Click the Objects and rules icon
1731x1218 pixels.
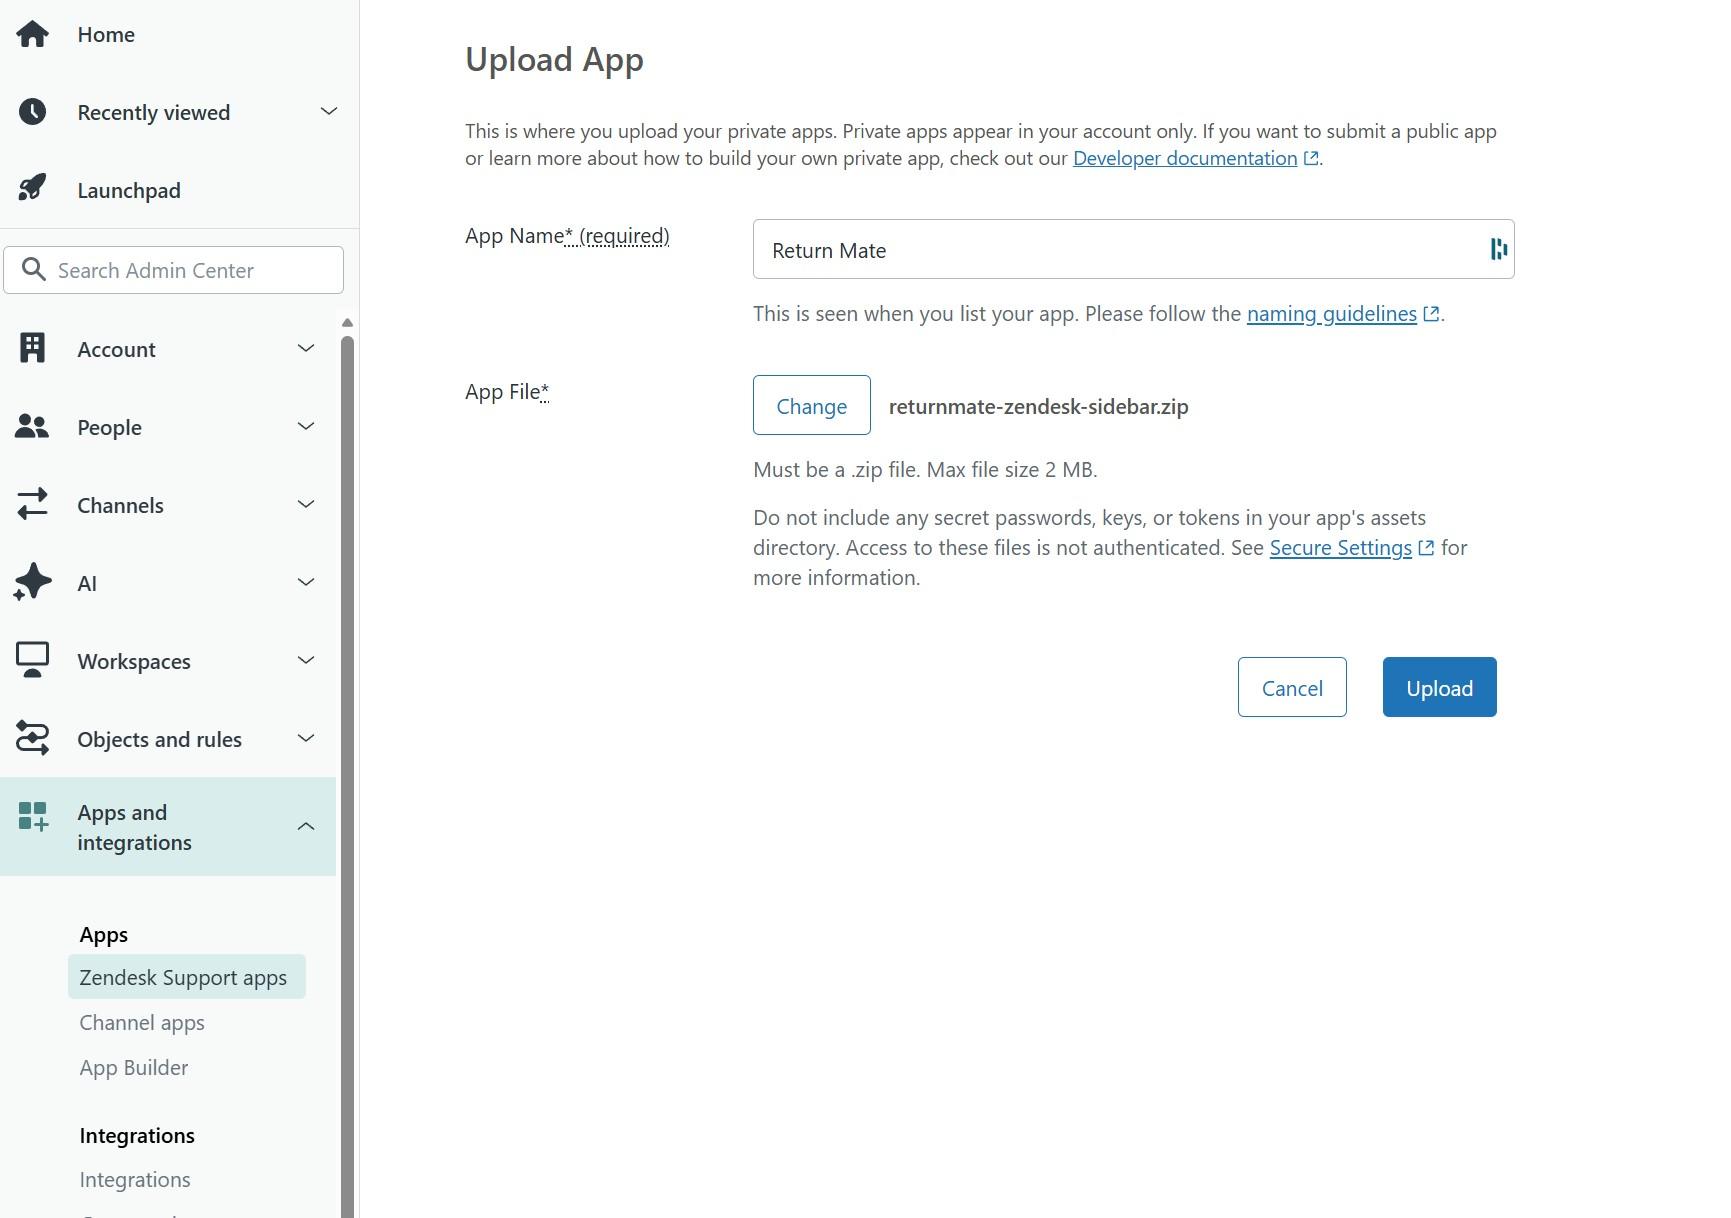(x=32, y=739)
